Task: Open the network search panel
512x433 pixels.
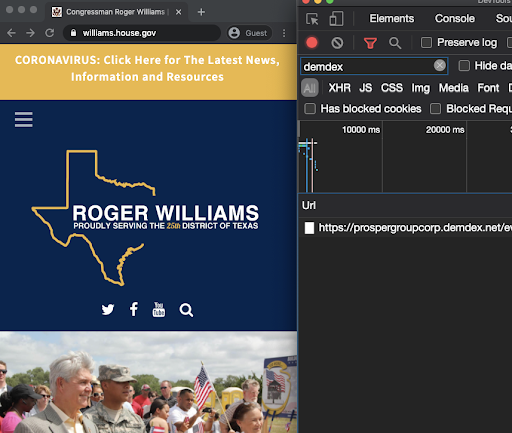Action: (395, 43)
